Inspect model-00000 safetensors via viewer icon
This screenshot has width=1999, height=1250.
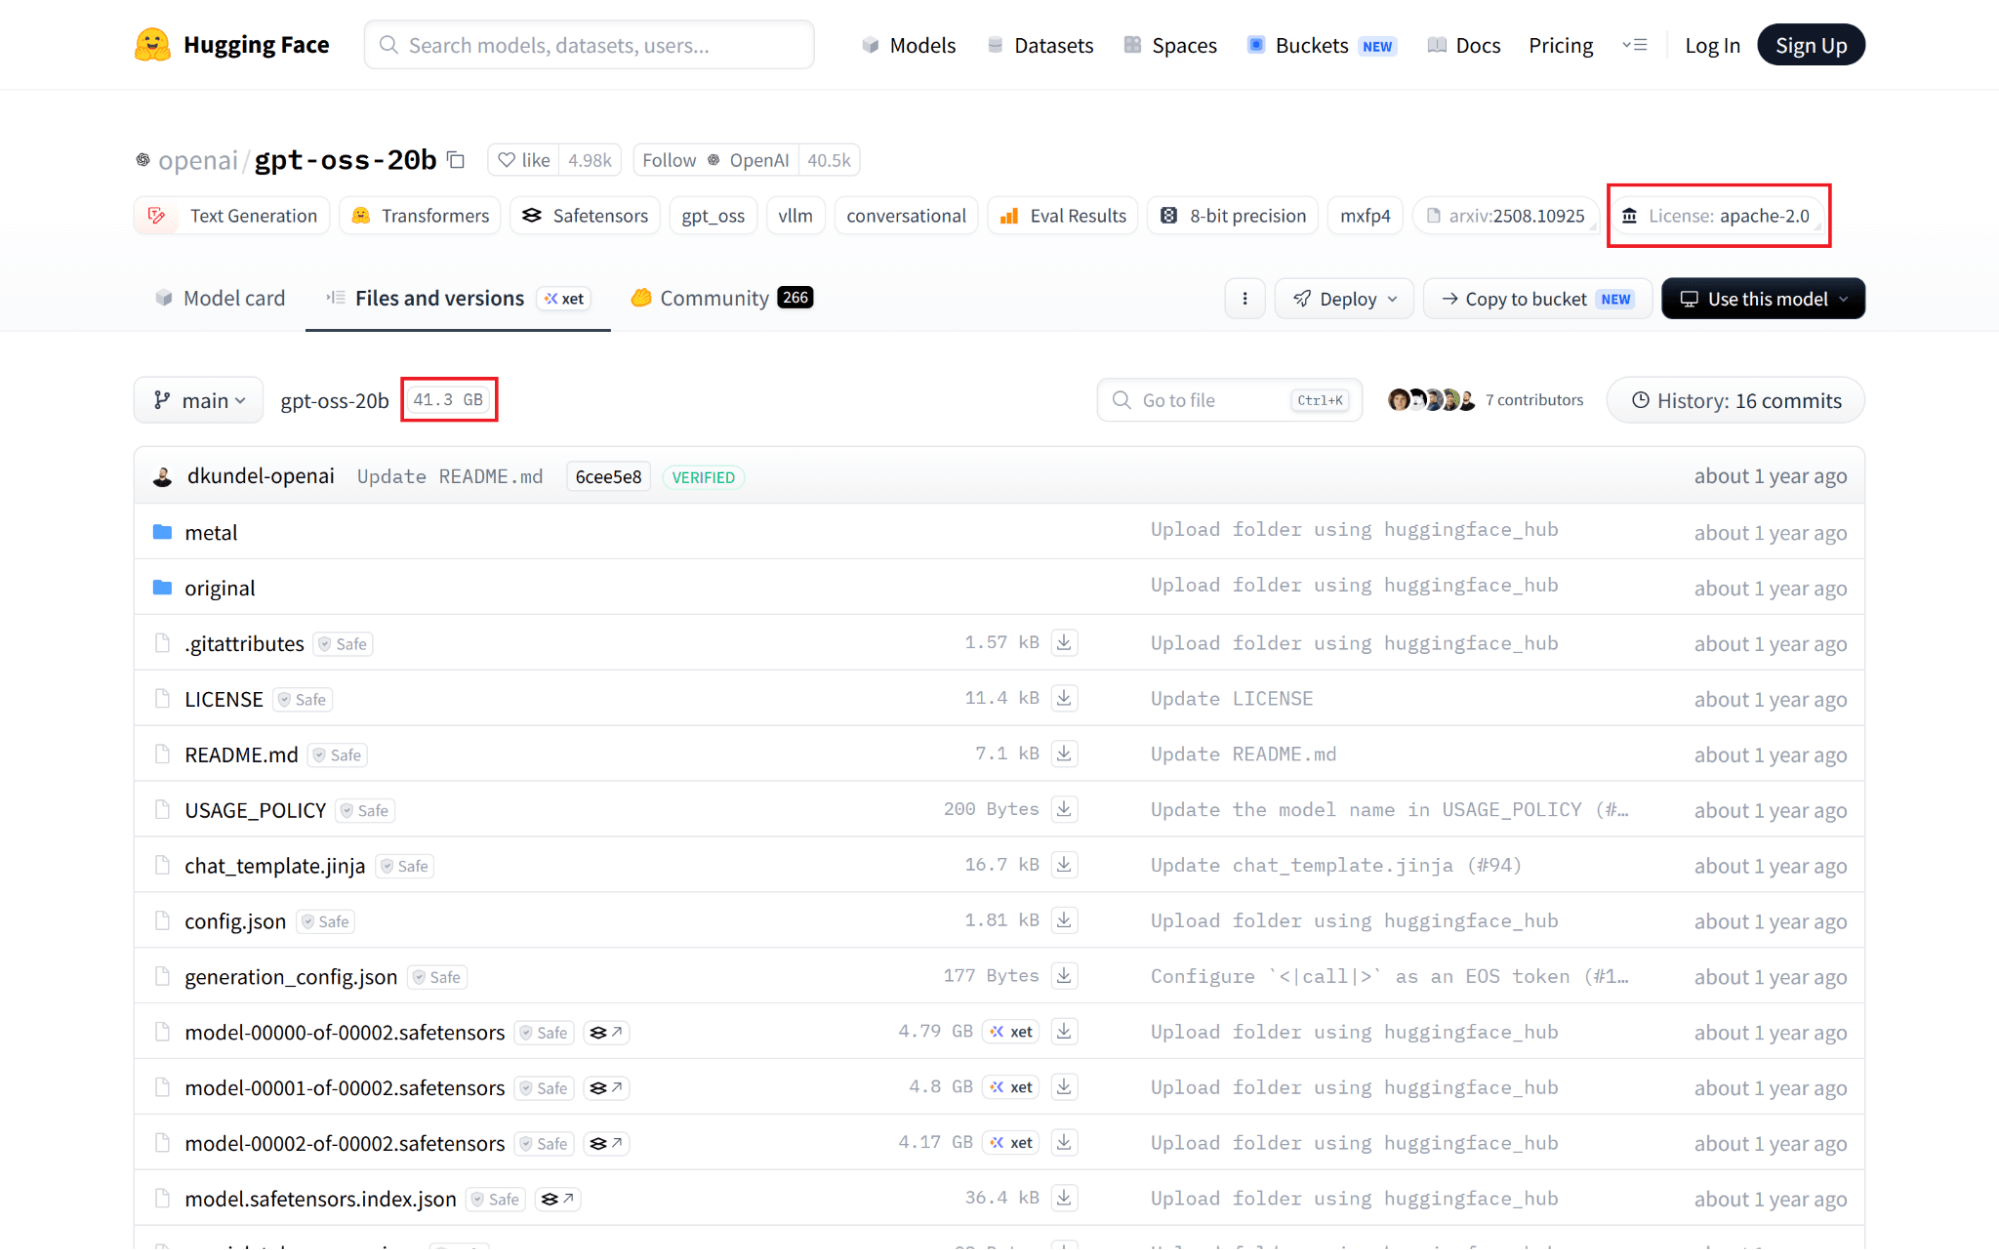tap(606, 1032)
